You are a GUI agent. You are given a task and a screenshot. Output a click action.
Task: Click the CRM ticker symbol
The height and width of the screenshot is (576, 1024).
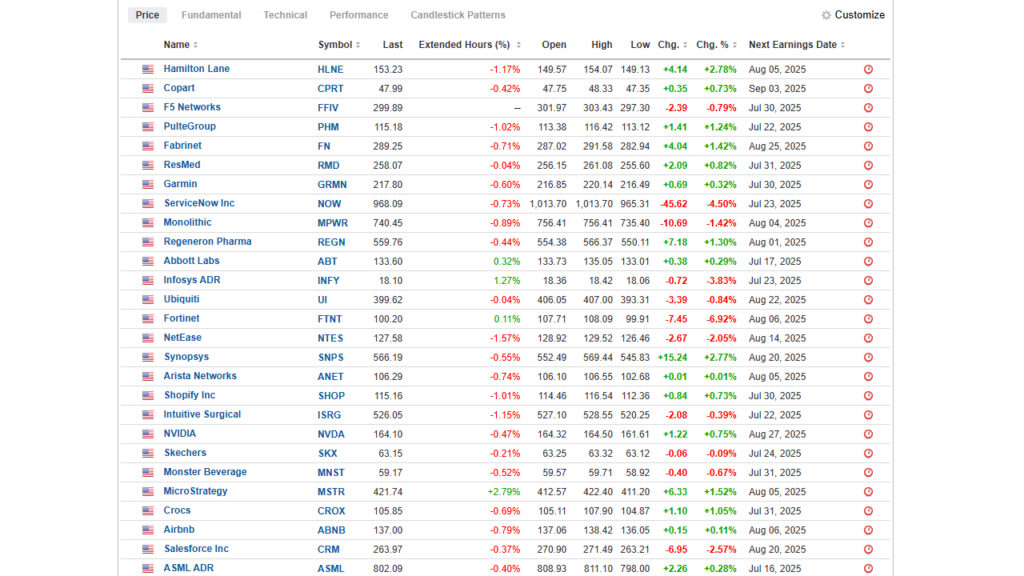(x=328, y=549)
